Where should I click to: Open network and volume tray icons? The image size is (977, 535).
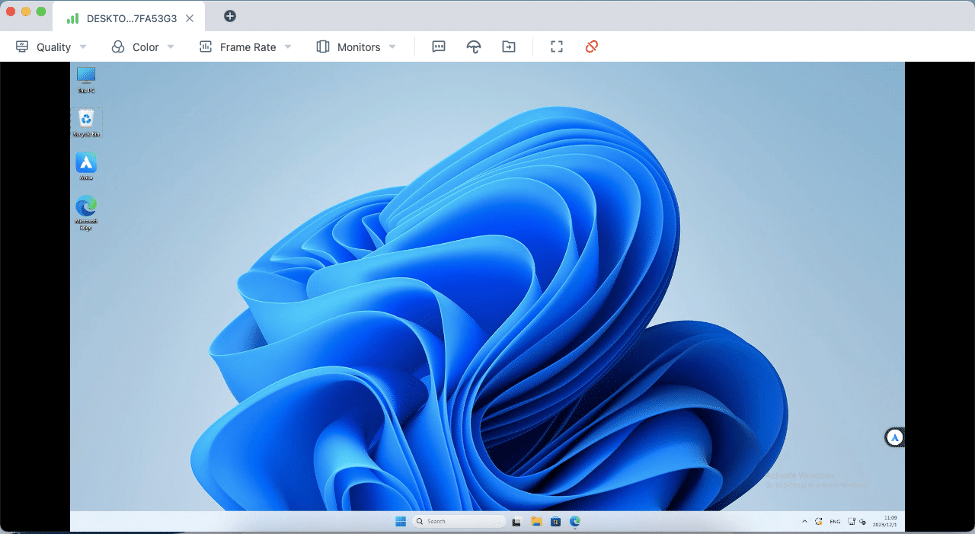pyautogui.click(x=857, y=521)
